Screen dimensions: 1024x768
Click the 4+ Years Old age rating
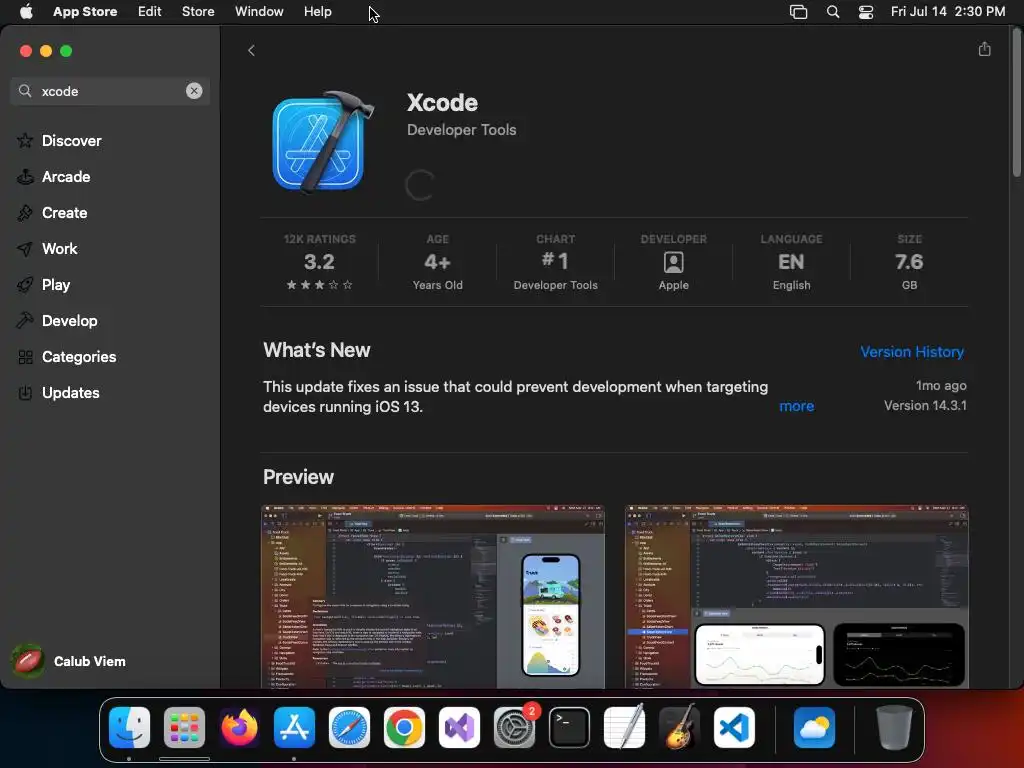click(438, 262)
